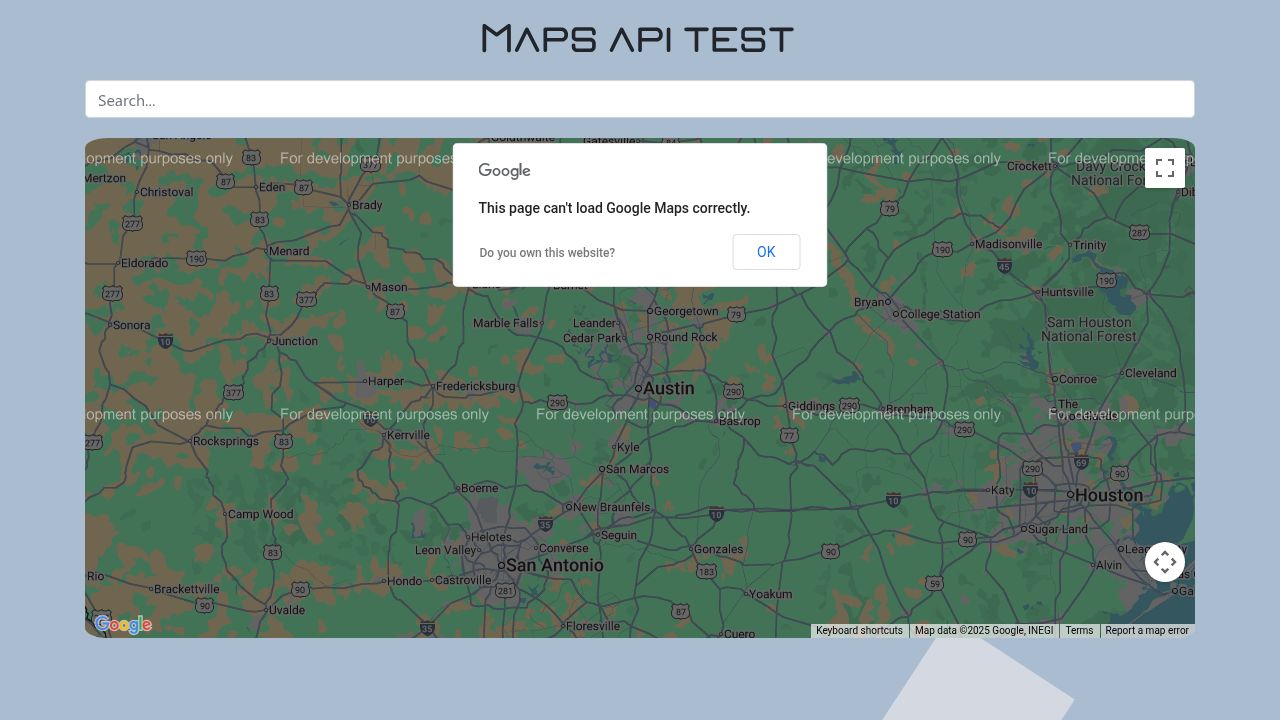Dismiss the dialog with the OK button
Screen dimensions: 1280x720
[766, 252]
